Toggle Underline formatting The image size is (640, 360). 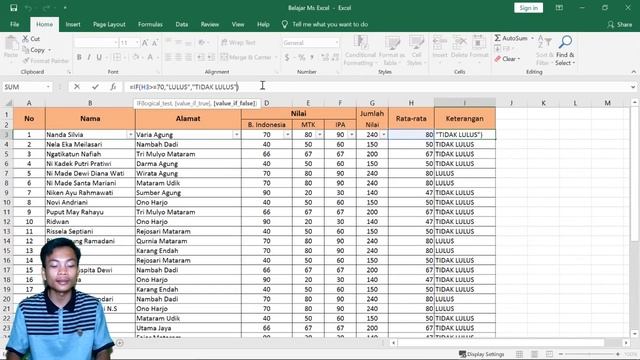[x=99, y=57]
